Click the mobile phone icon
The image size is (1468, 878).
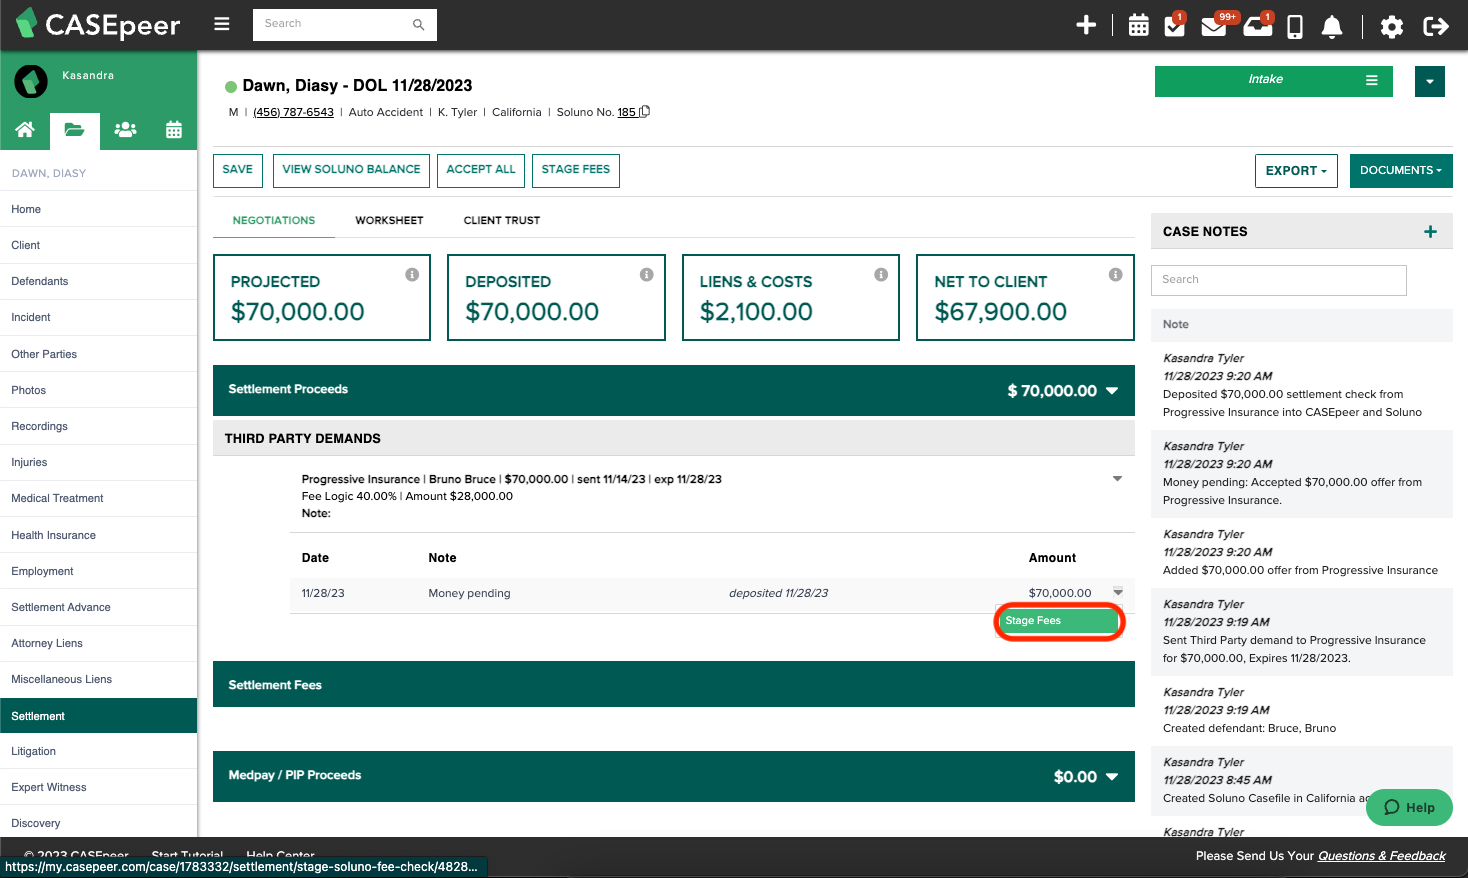1295,26
